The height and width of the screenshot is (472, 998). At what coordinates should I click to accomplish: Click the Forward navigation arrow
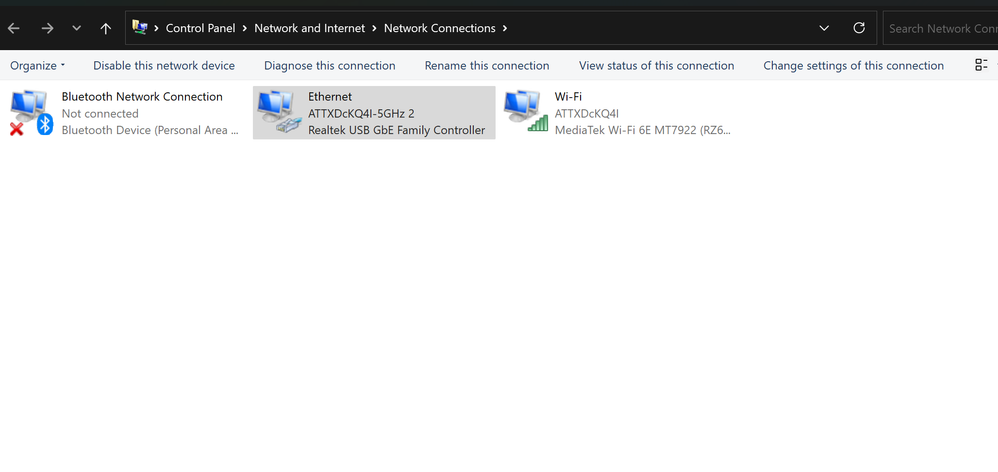pos(47,28)
